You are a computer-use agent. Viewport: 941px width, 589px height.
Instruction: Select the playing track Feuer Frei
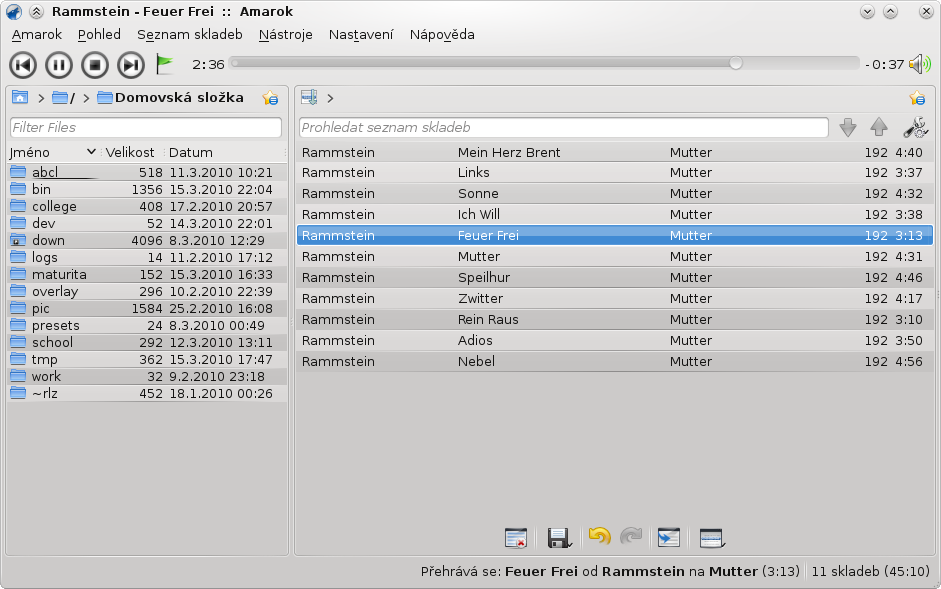coord(615,235)
